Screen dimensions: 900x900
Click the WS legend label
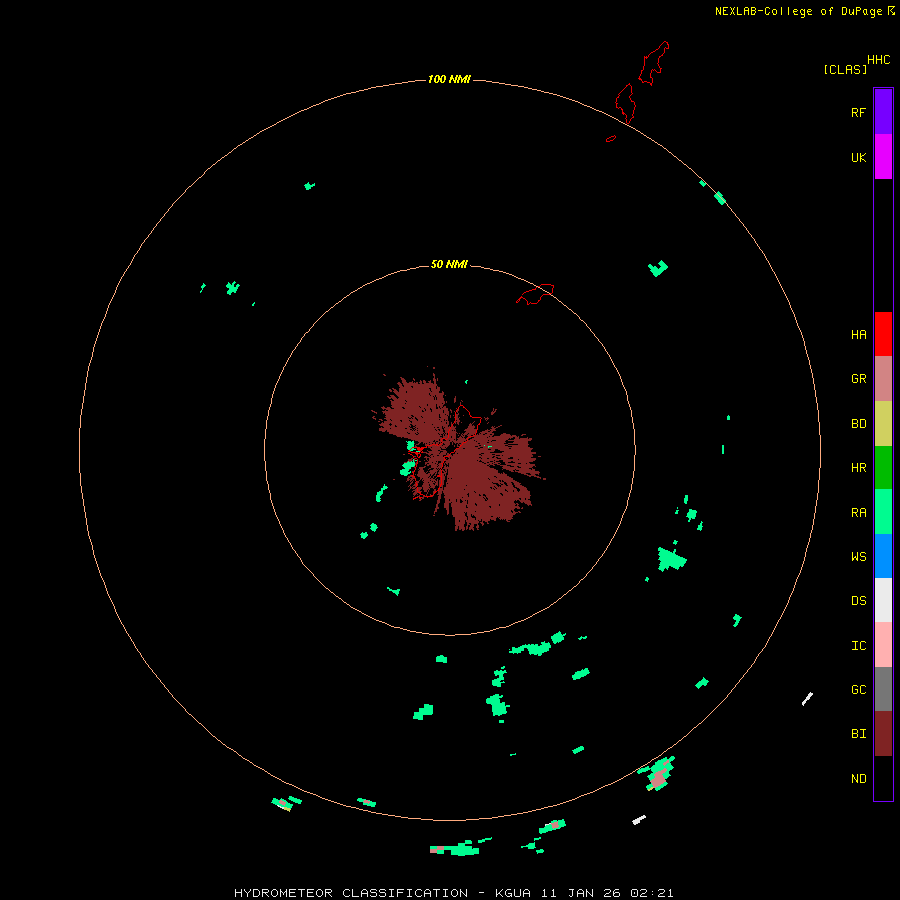coord(858,557)
